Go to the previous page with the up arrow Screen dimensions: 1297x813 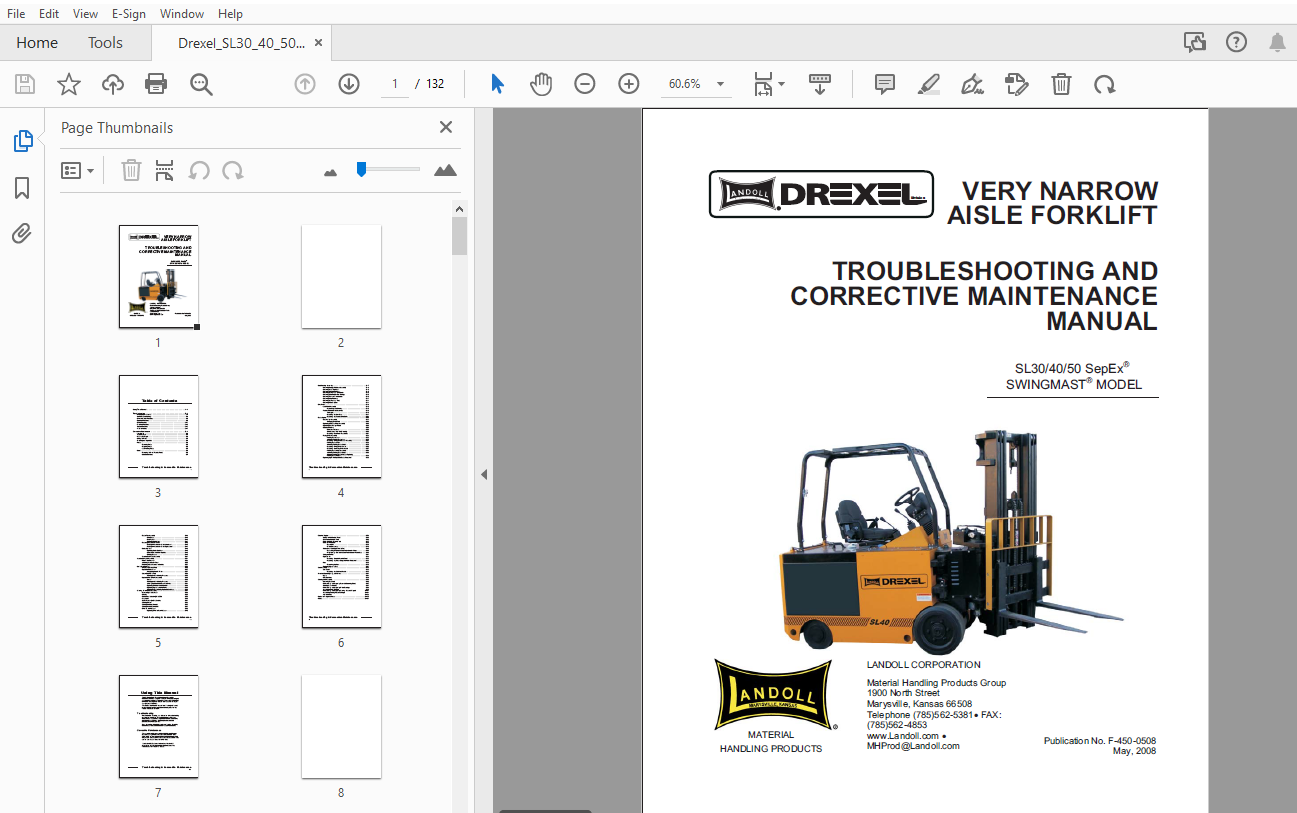tap(305, 84)
